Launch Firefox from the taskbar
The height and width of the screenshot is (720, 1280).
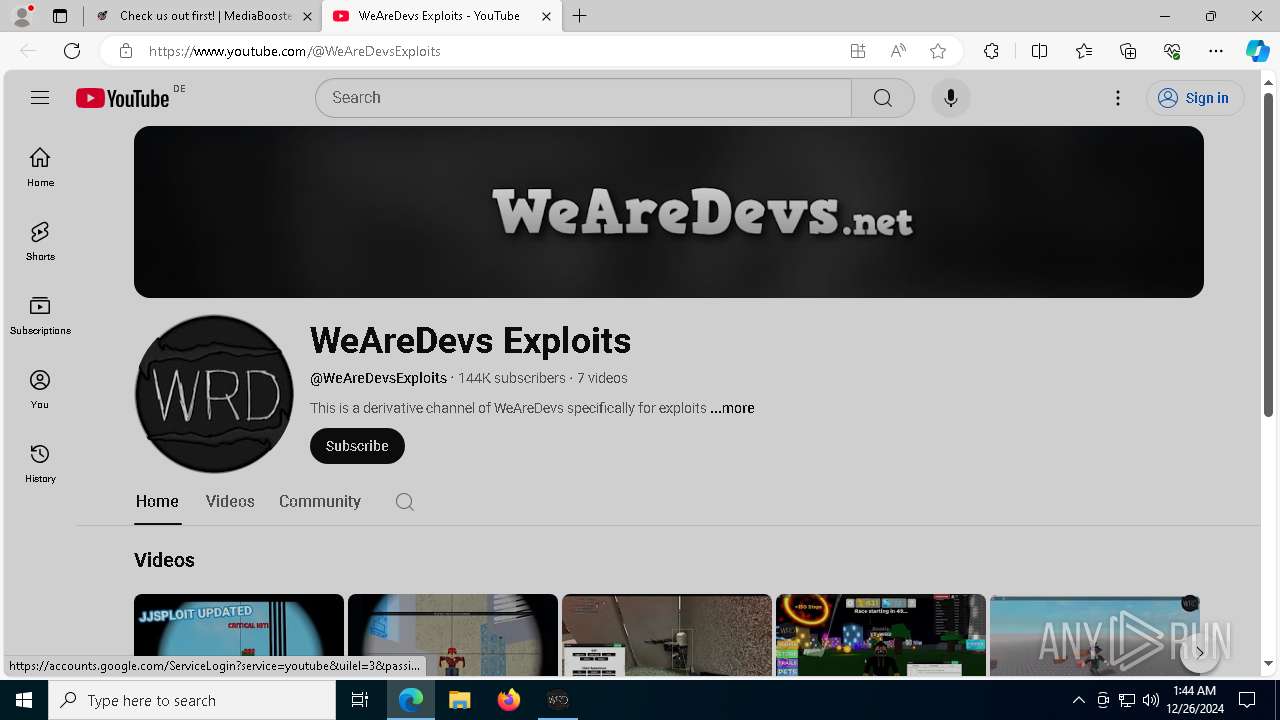pos(509,700)
